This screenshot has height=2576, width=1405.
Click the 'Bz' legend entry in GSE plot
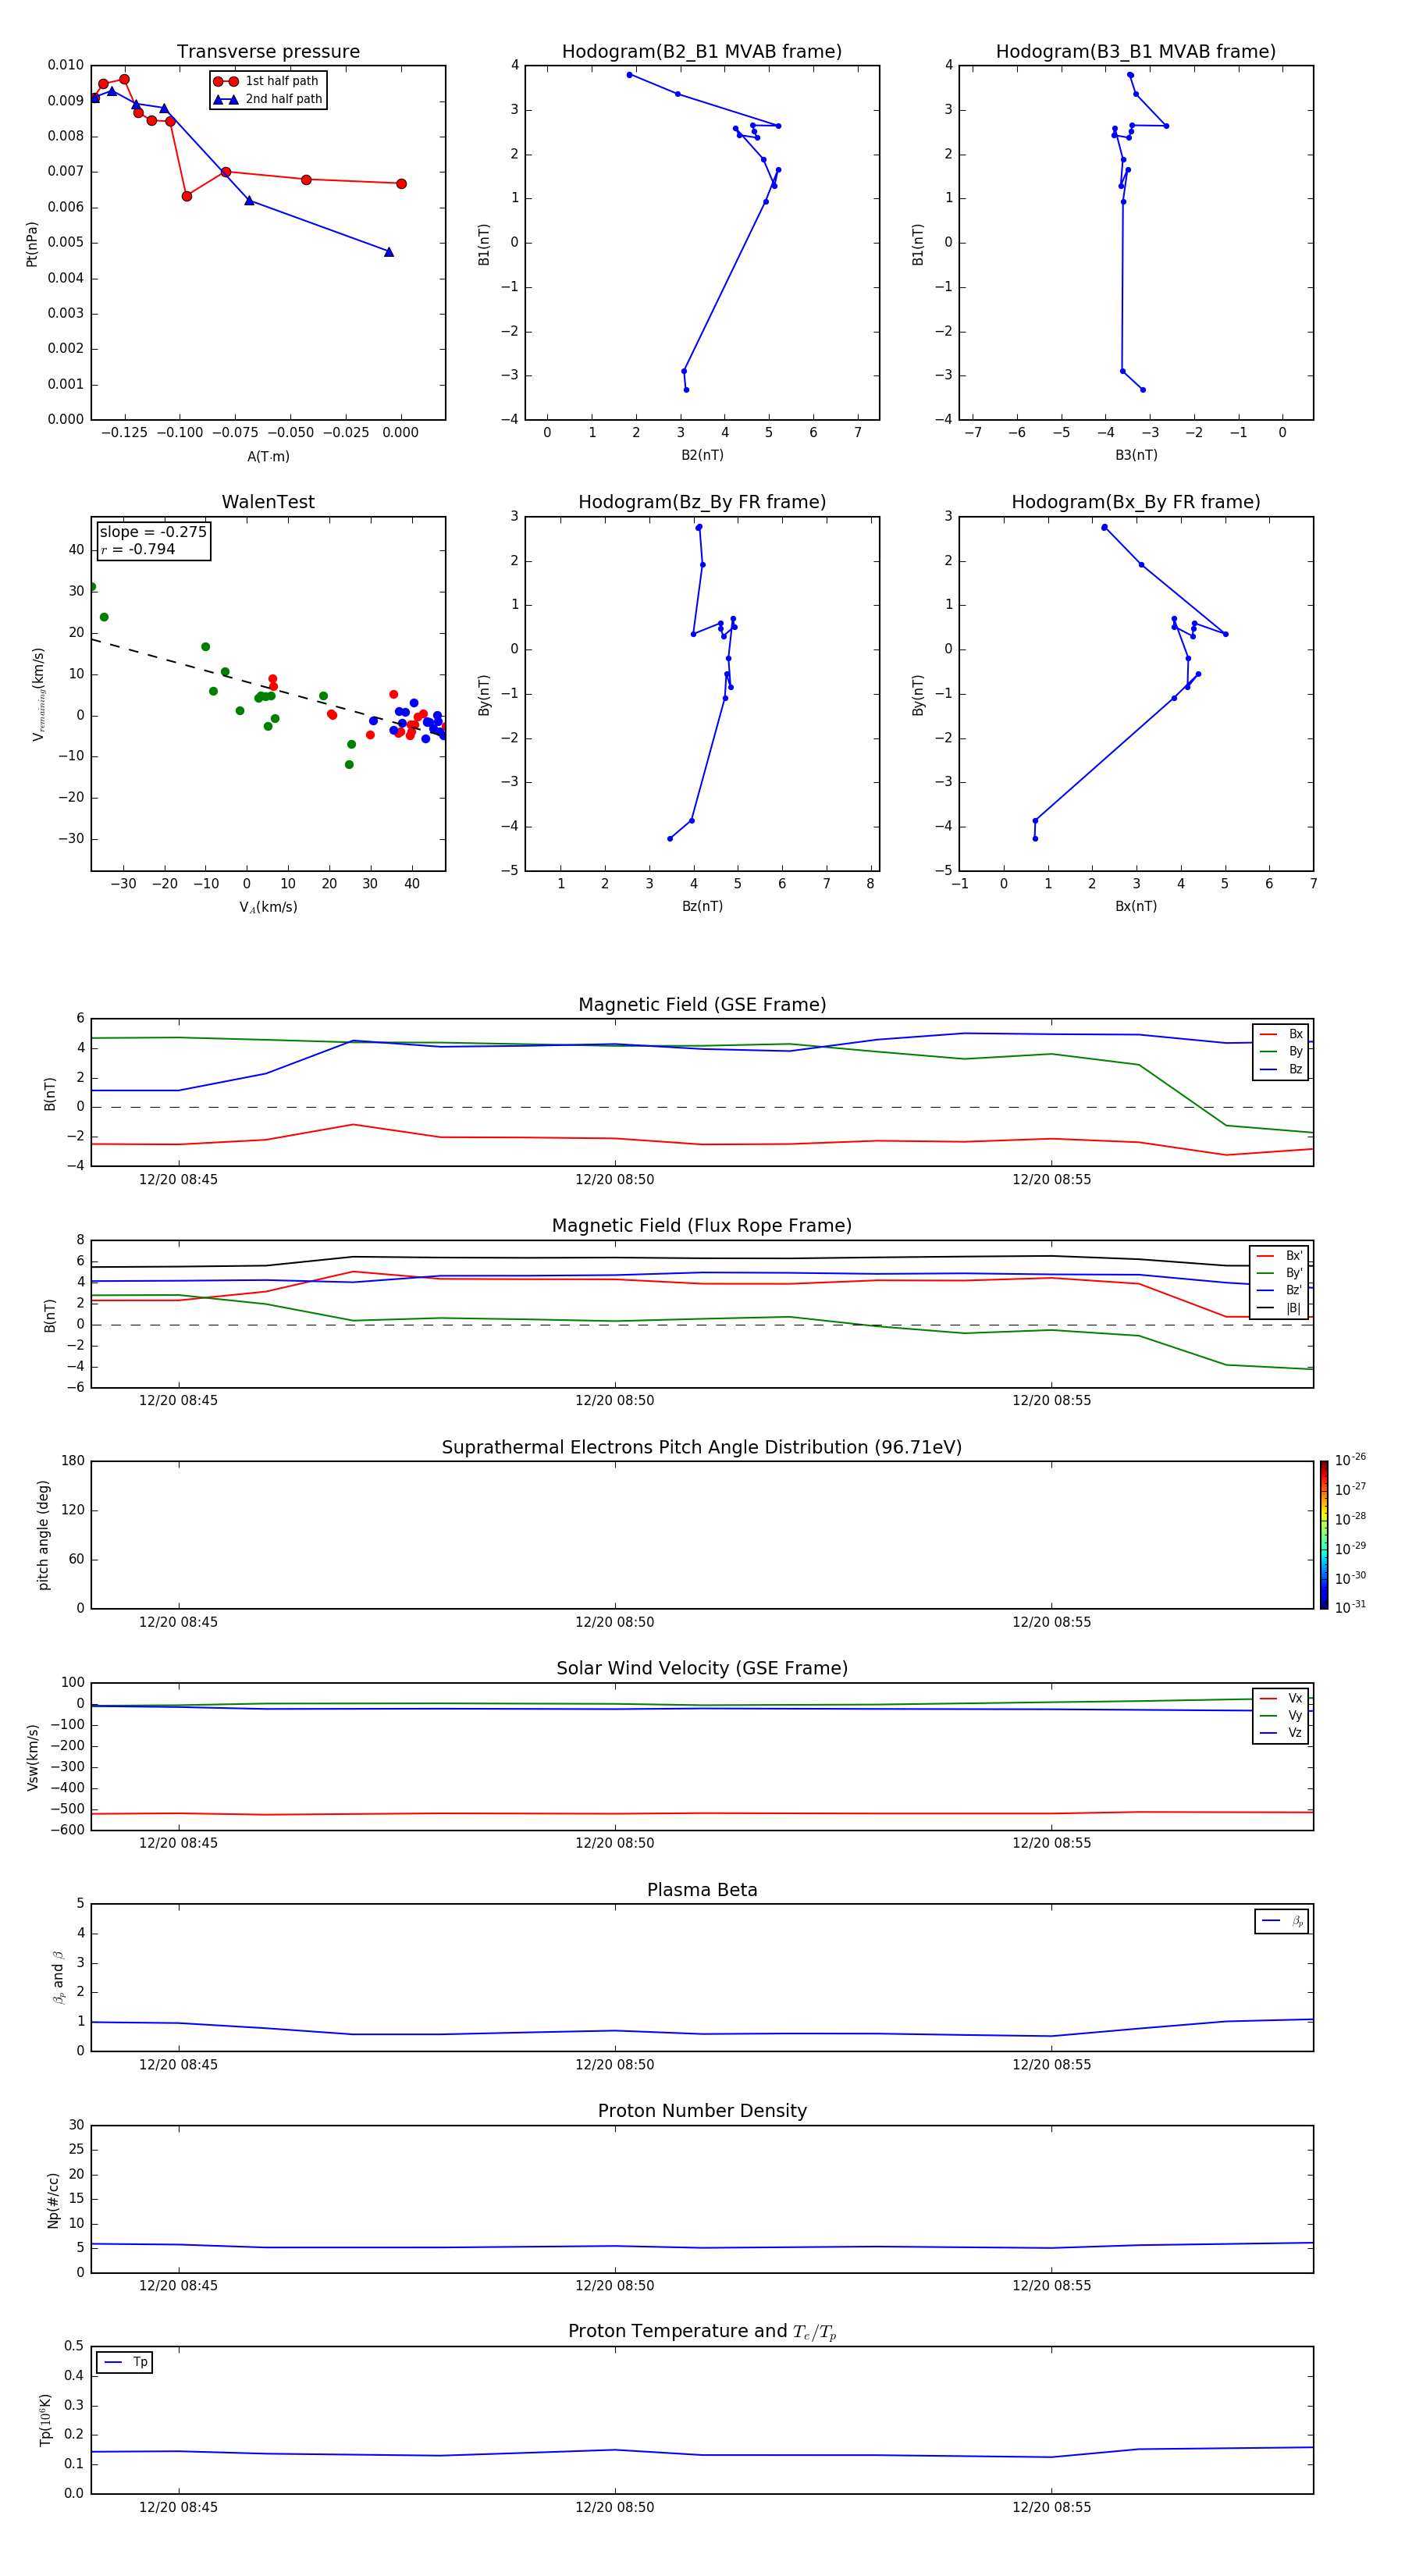[x=1282, y=1069]
